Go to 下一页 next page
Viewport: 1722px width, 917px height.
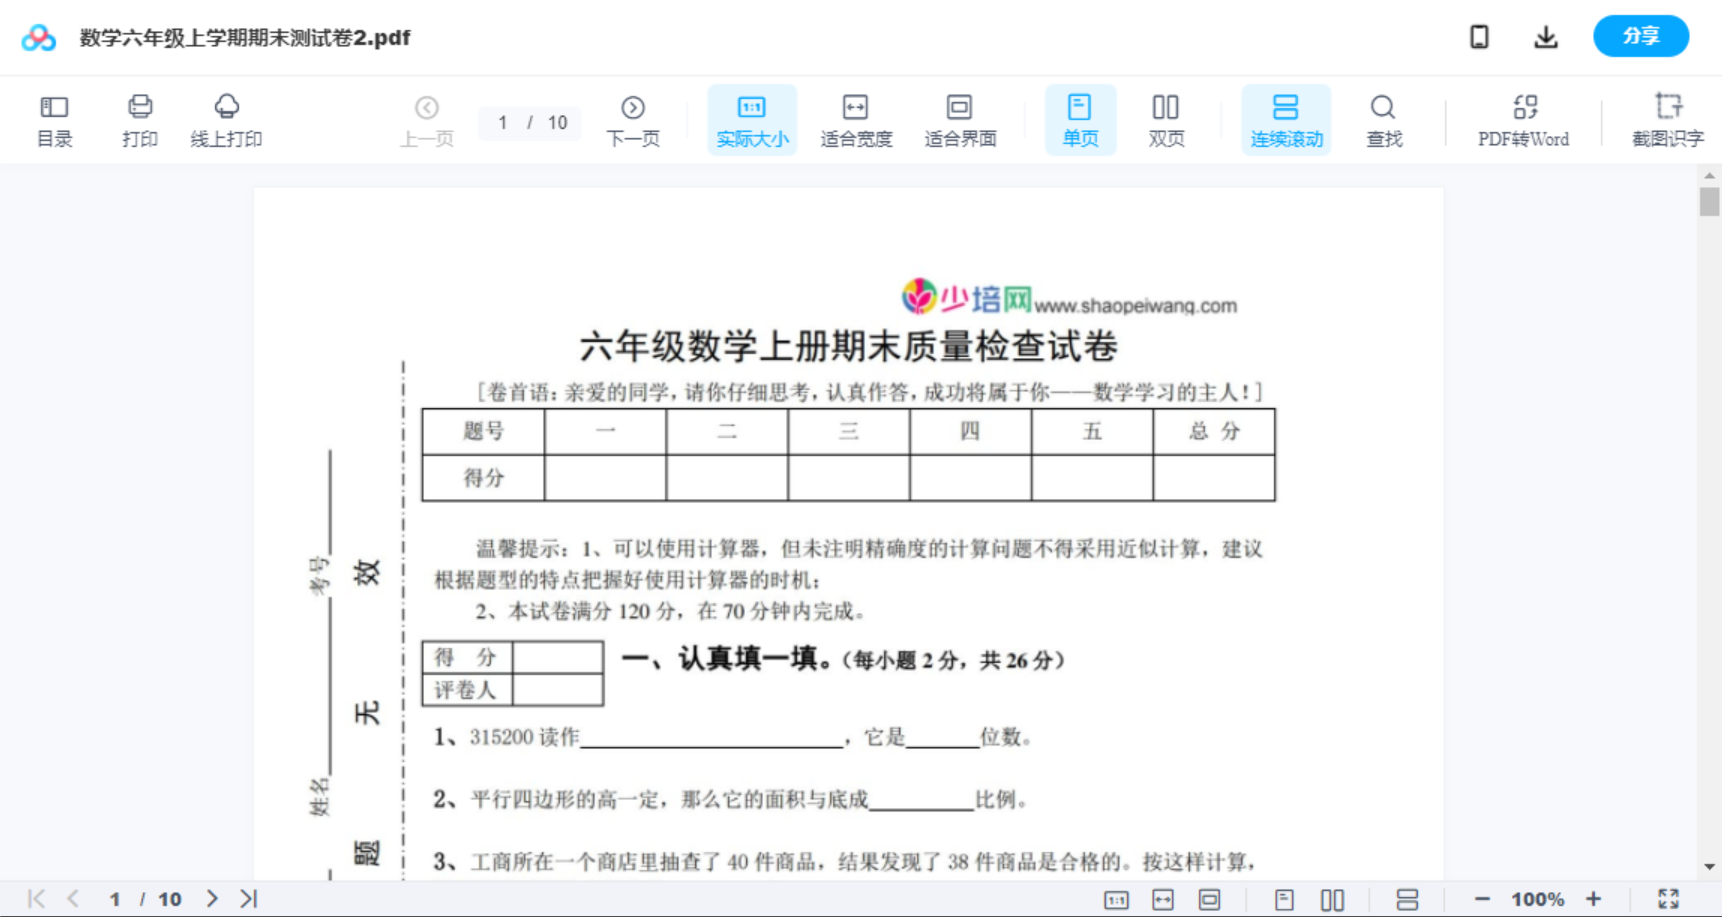(x=633, y=119)
